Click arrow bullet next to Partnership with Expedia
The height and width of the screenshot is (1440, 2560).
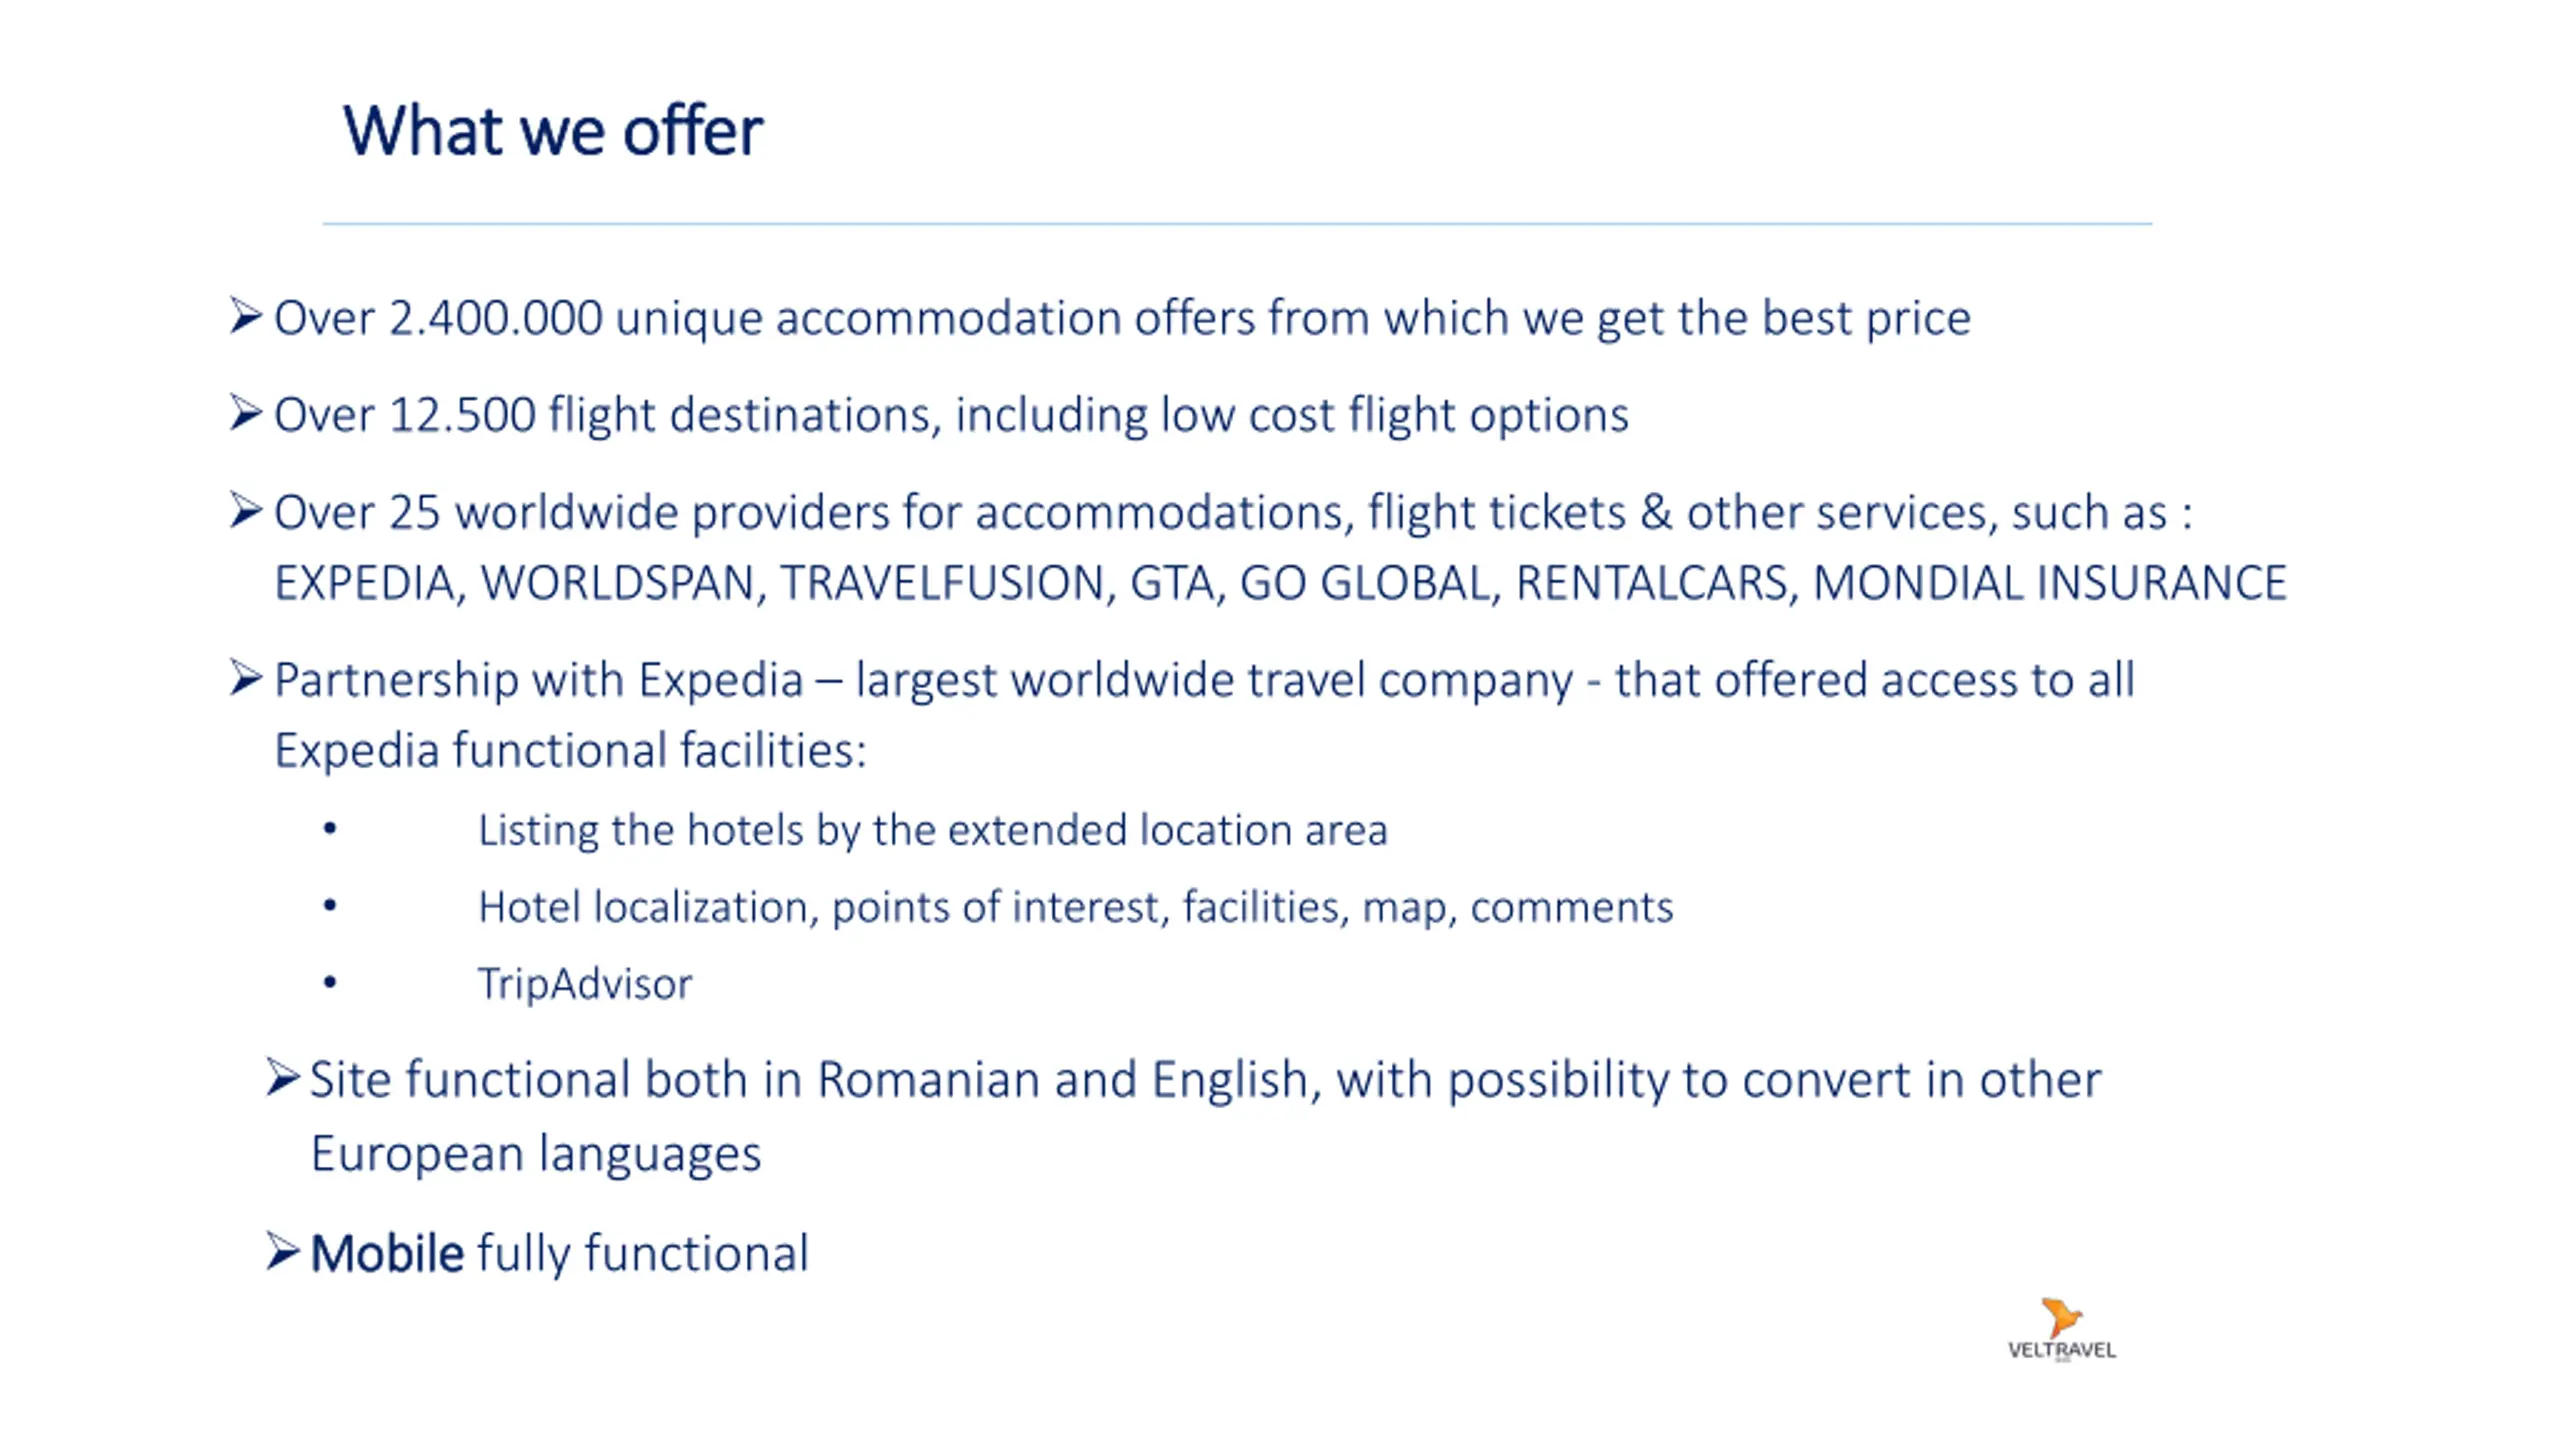(245, 678)
